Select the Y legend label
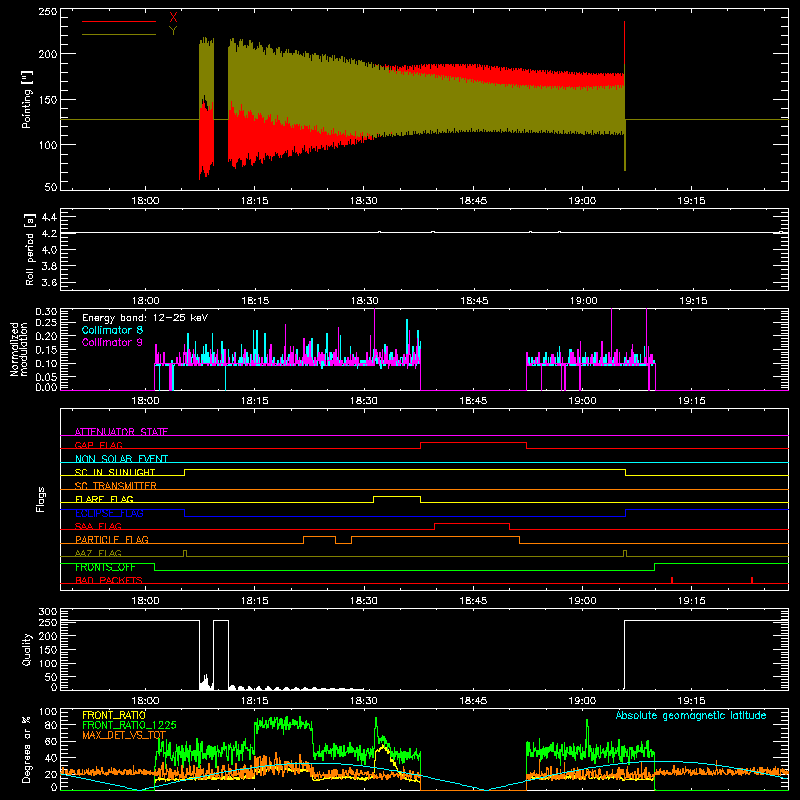Viewport: 800px width, 800px height. (173, 31)
